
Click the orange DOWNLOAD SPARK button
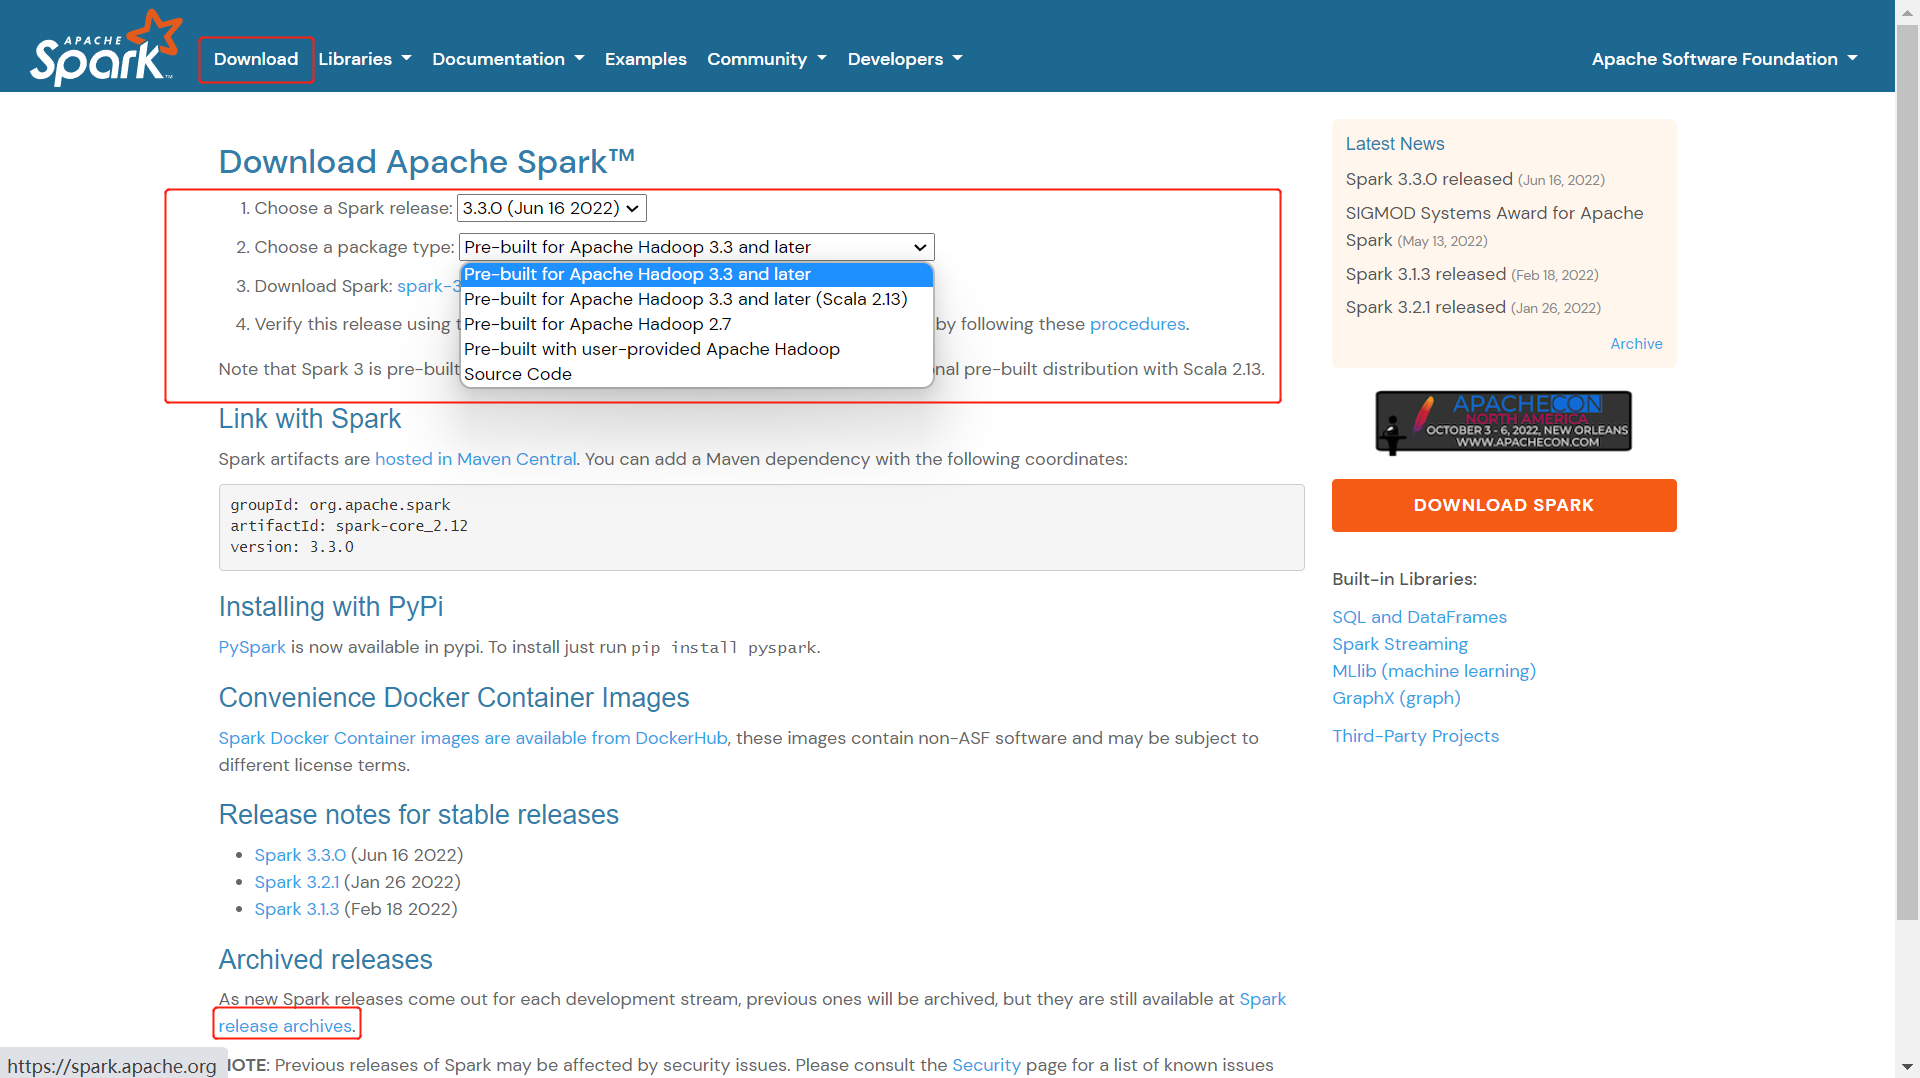click(x=1503, y=505)
